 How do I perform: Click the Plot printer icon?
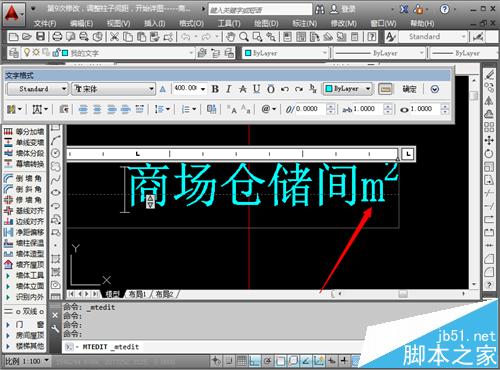(x=57, y=37)
